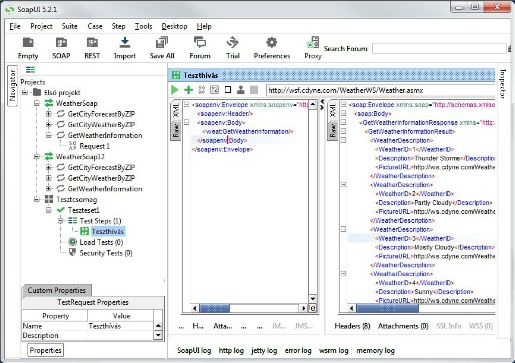Viewport: 515px width, 363px height.
Task: Click the gray cancel-request icon
Action: tap(254, 90)
